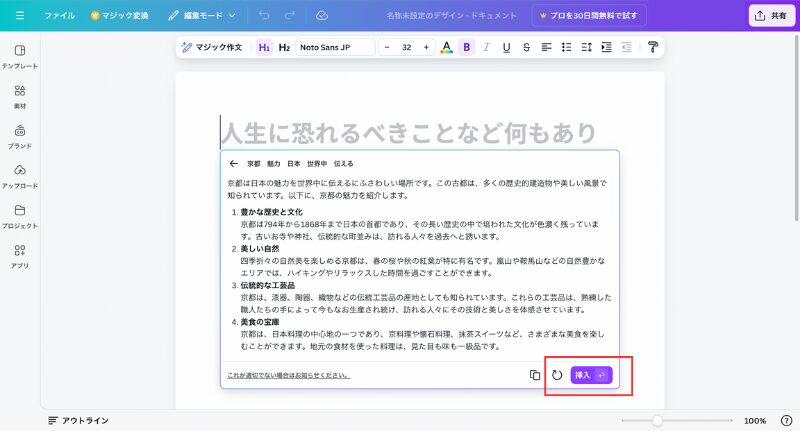Click the back arrow in Magic Write panel
Screen dimensions: 800x431
tap(234, 163)
